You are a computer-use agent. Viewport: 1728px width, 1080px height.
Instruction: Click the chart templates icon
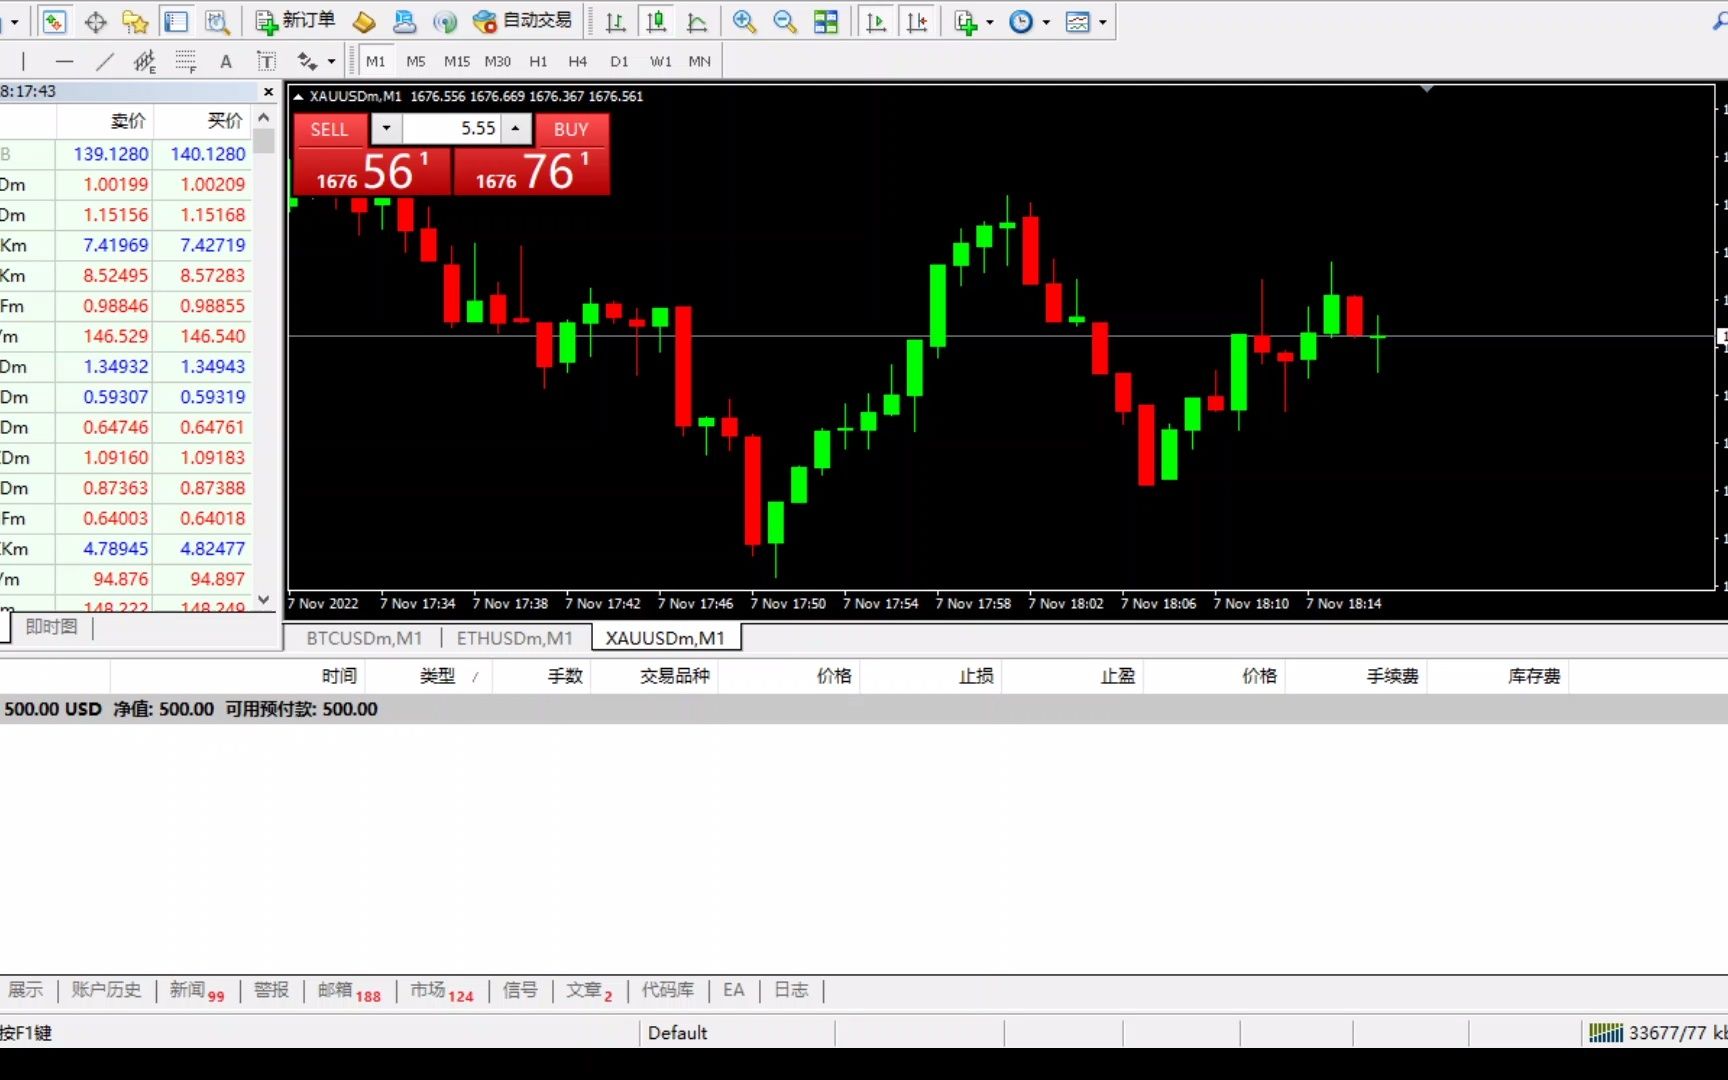[x=1078, y=21]
